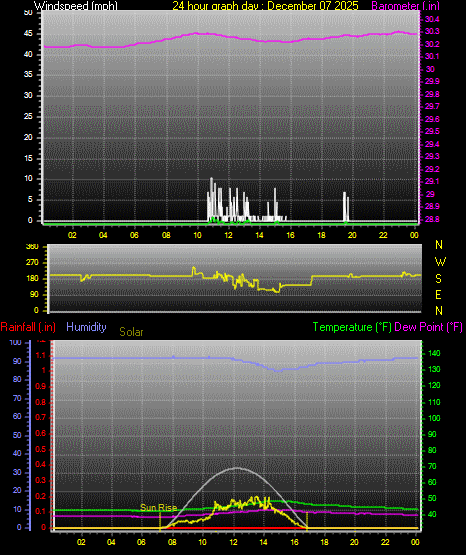Screen dimensions: 466x555
Task: Click the Sun Rise marker label
Action: (x=159, y=508)
